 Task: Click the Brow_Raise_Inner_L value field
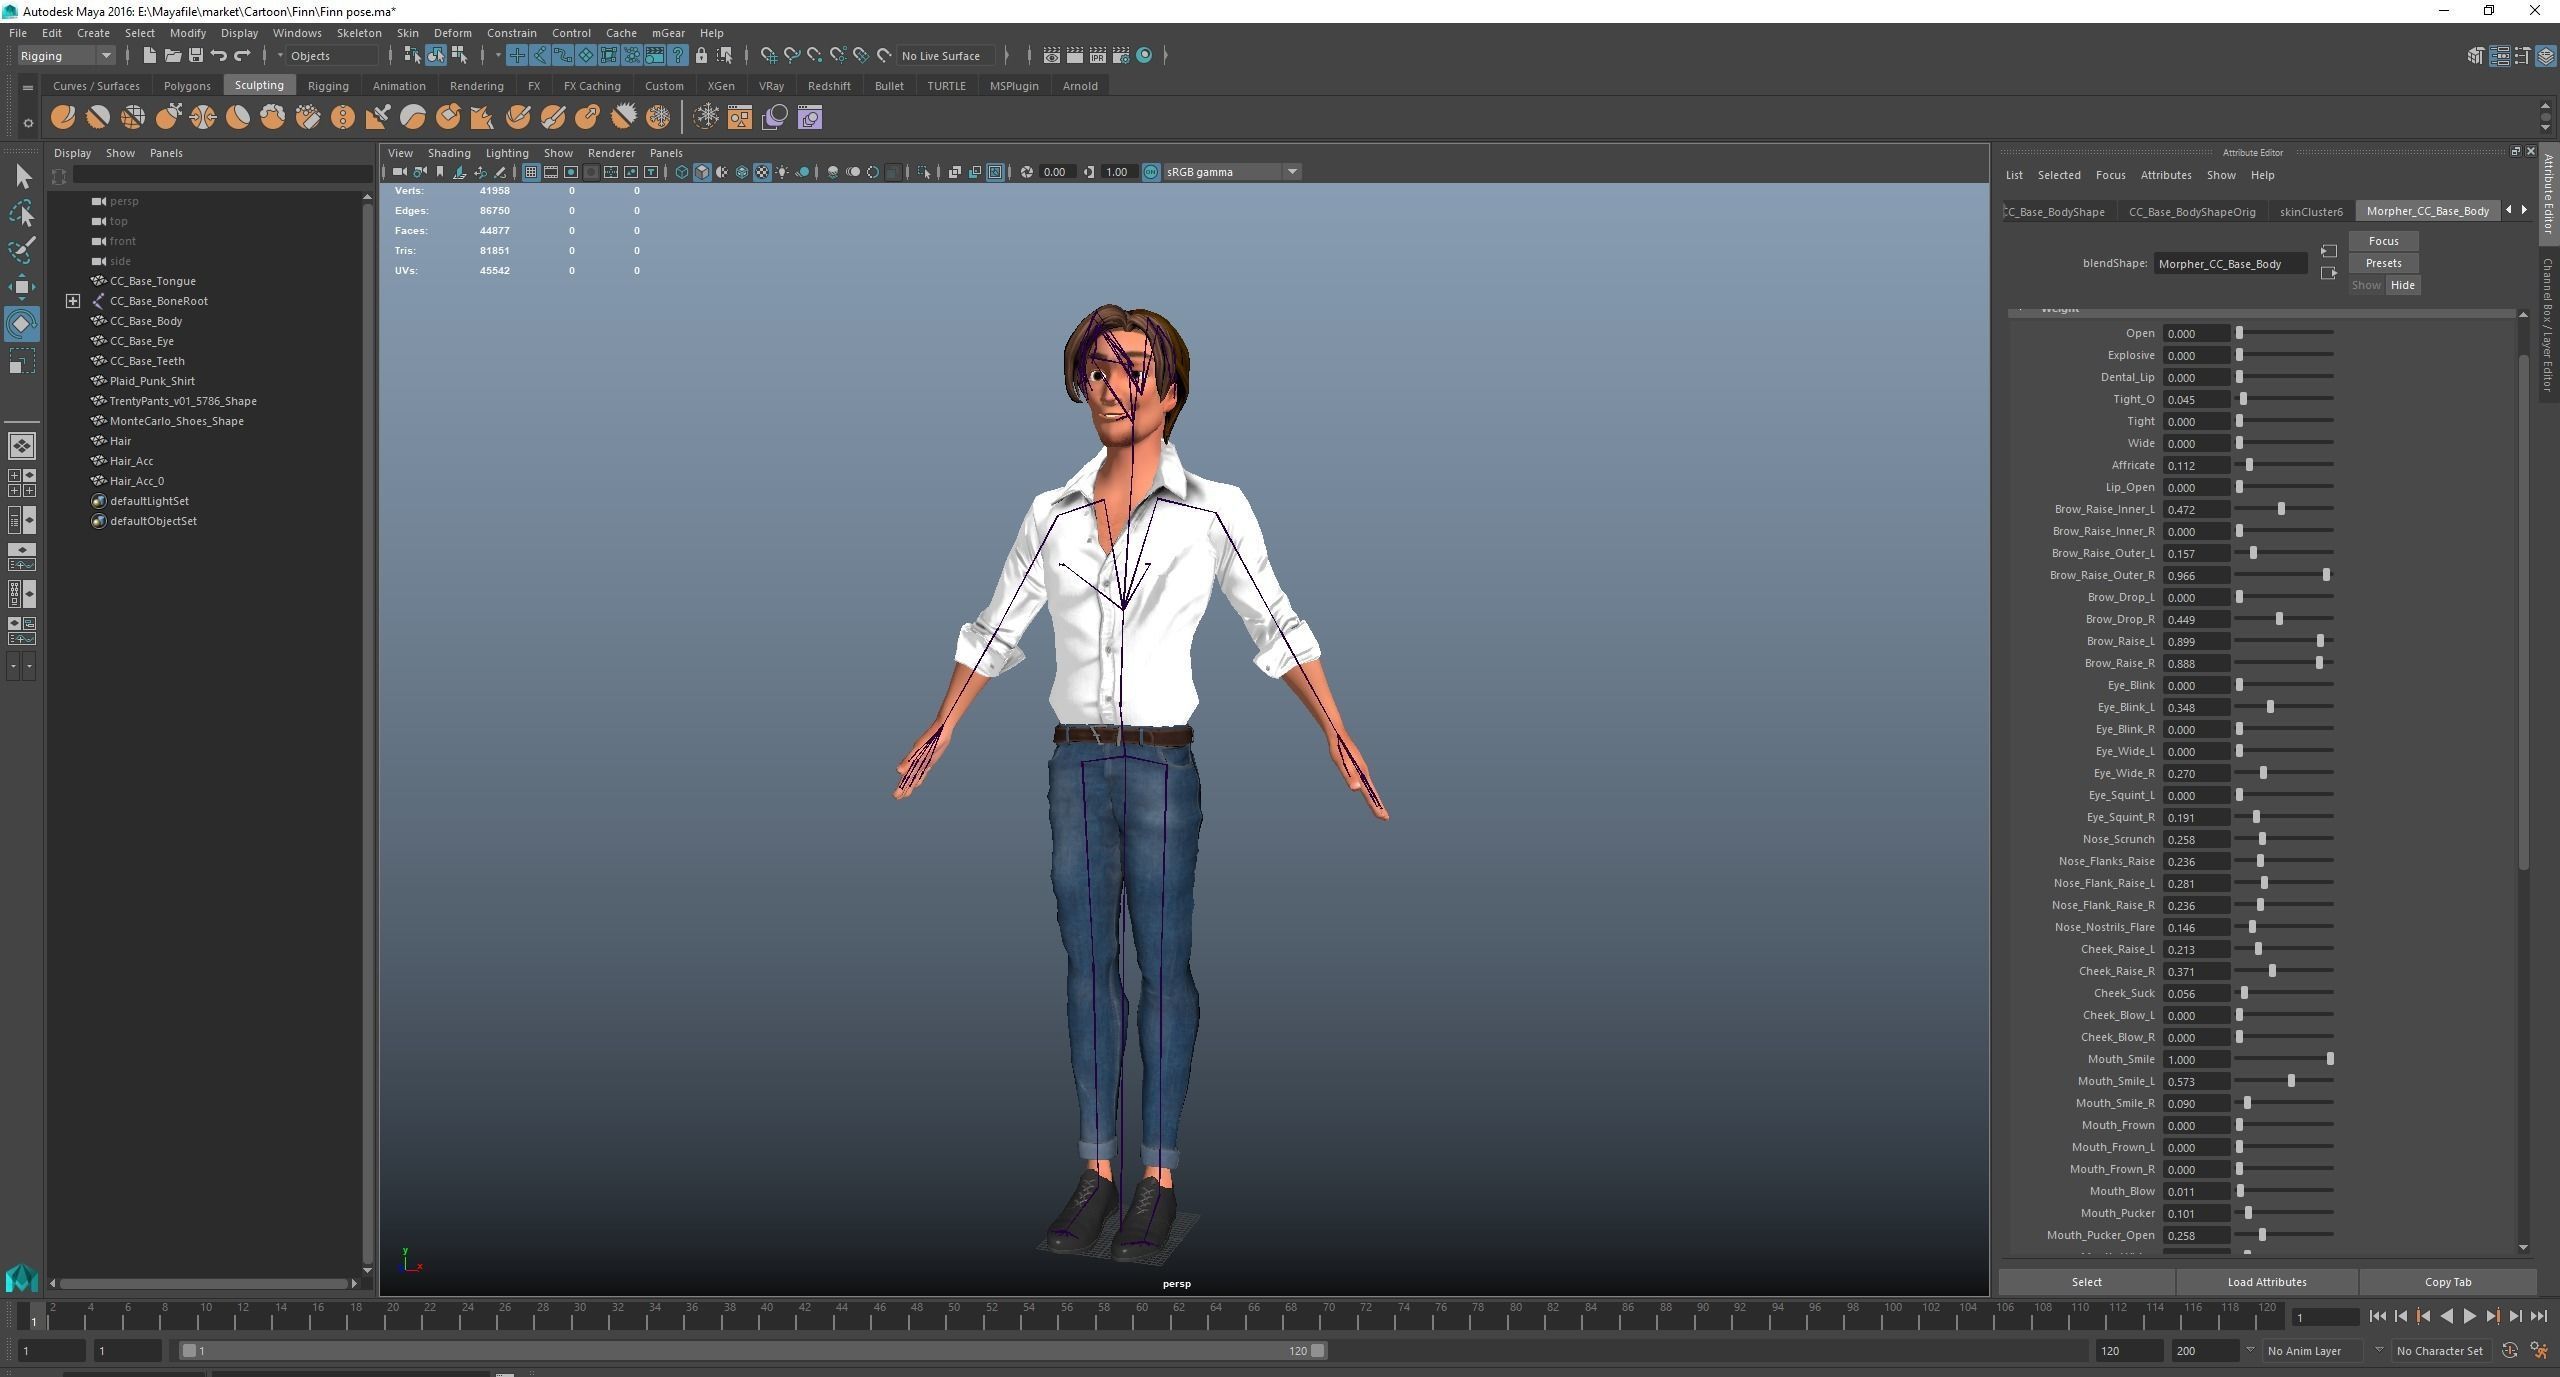coord(2195,509)
